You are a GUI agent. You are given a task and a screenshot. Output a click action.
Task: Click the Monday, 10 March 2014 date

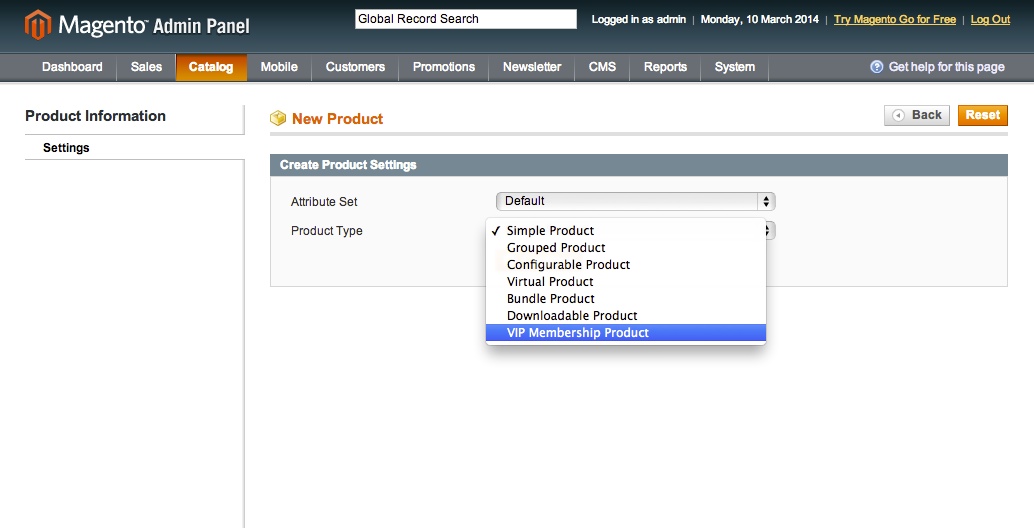coord(760,20)
